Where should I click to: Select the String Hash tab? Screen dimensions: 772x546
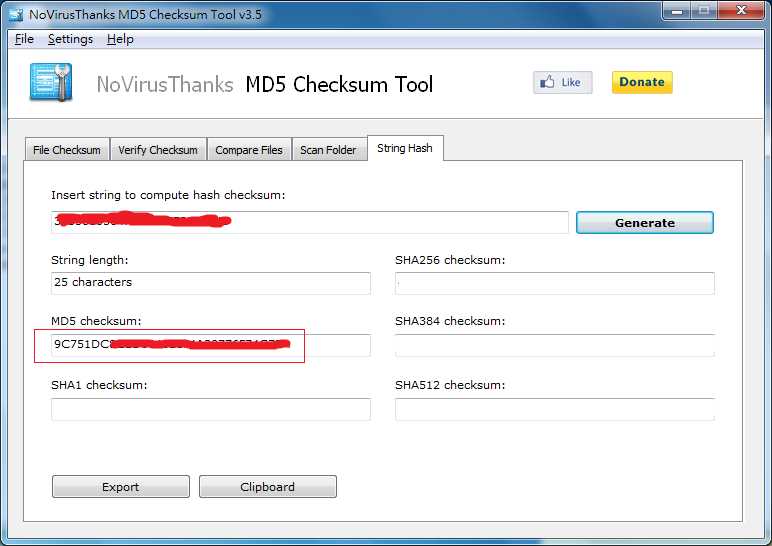click(x=405, y=148)
